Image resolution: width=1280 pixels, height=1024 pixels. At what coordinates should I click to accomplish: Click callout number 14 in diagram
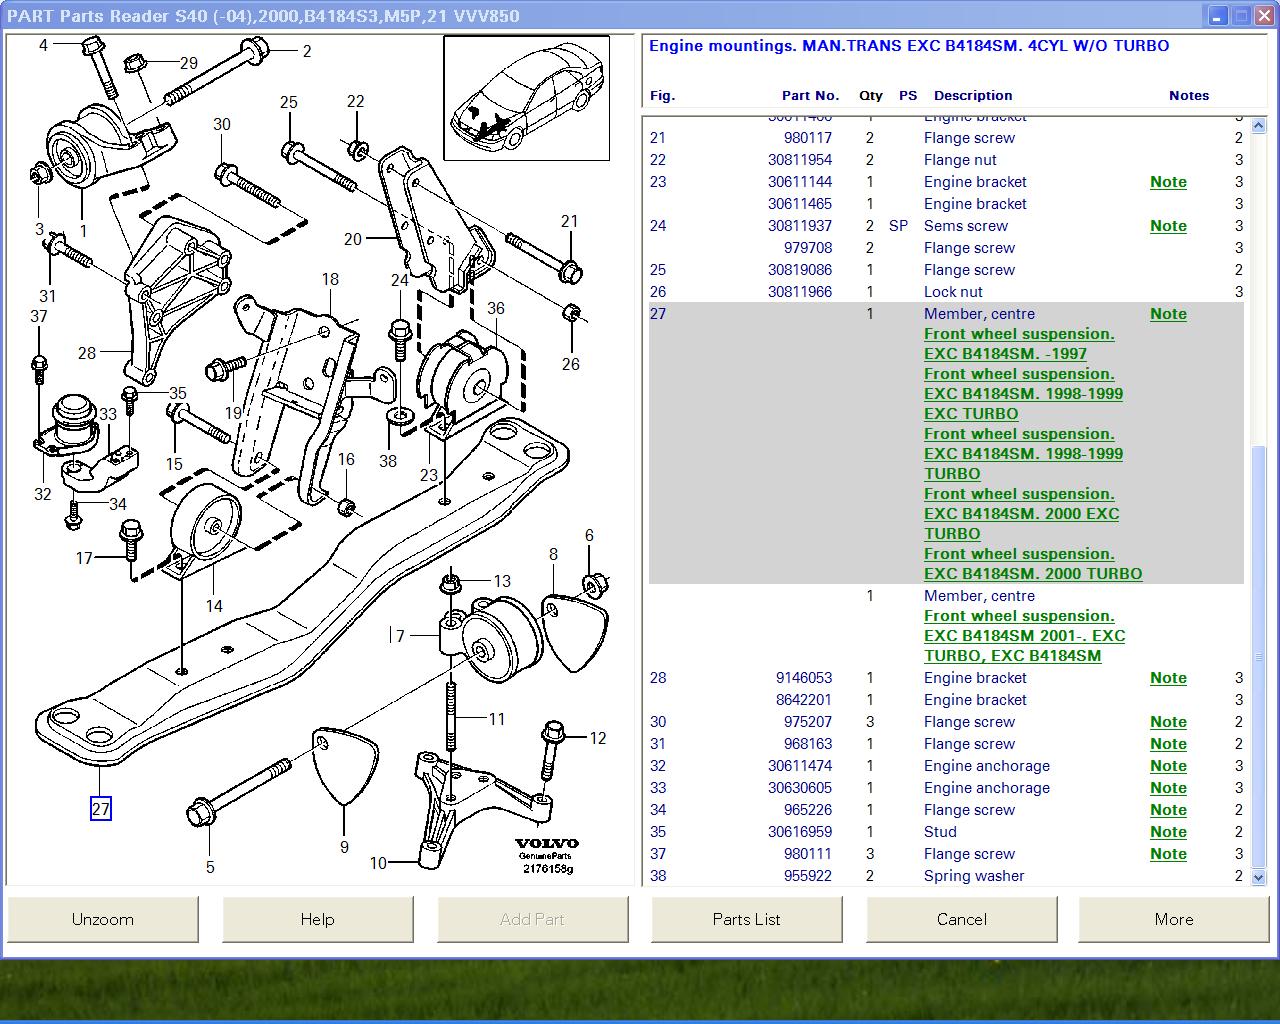(214, 606)
